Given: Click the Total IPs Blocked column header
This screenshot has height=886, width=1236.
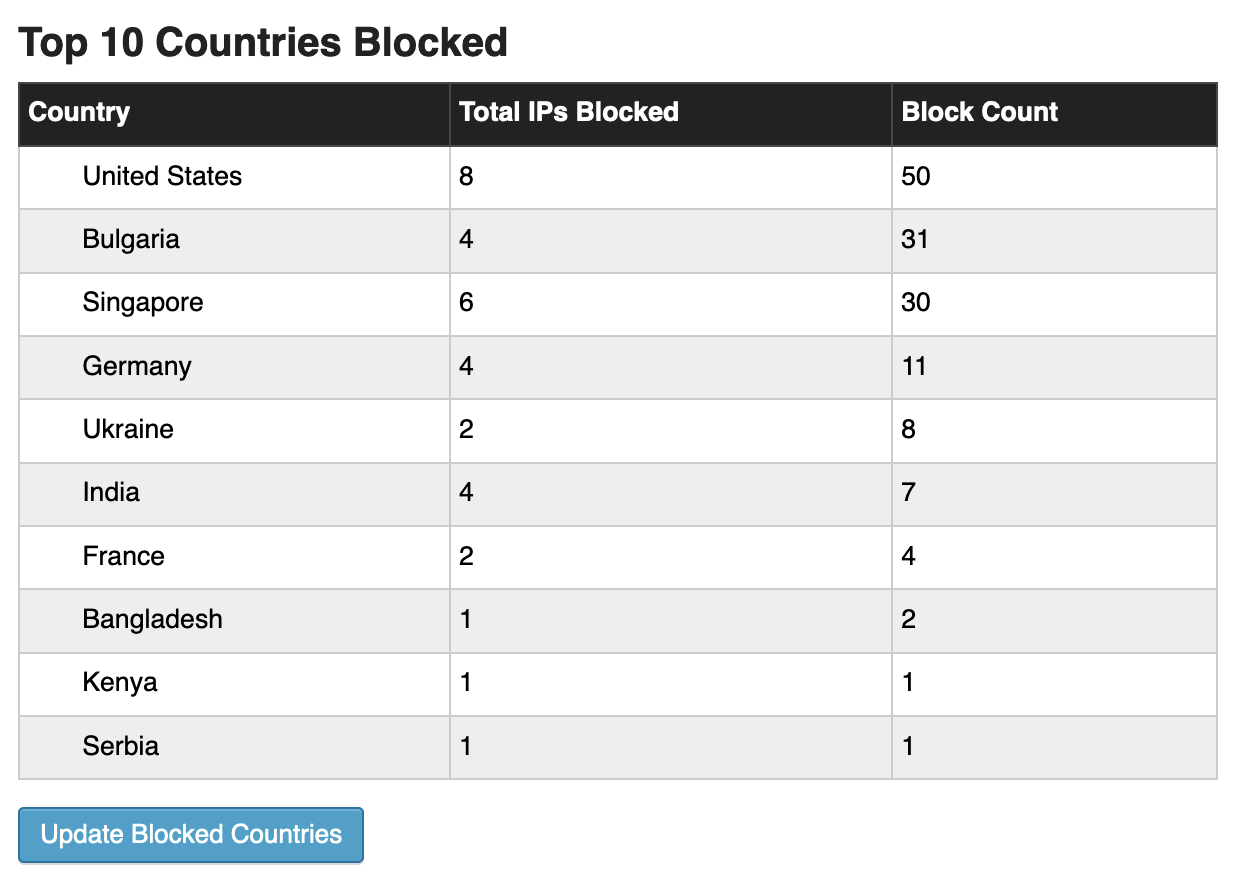Looking at the screenshot, I should 569,112.
